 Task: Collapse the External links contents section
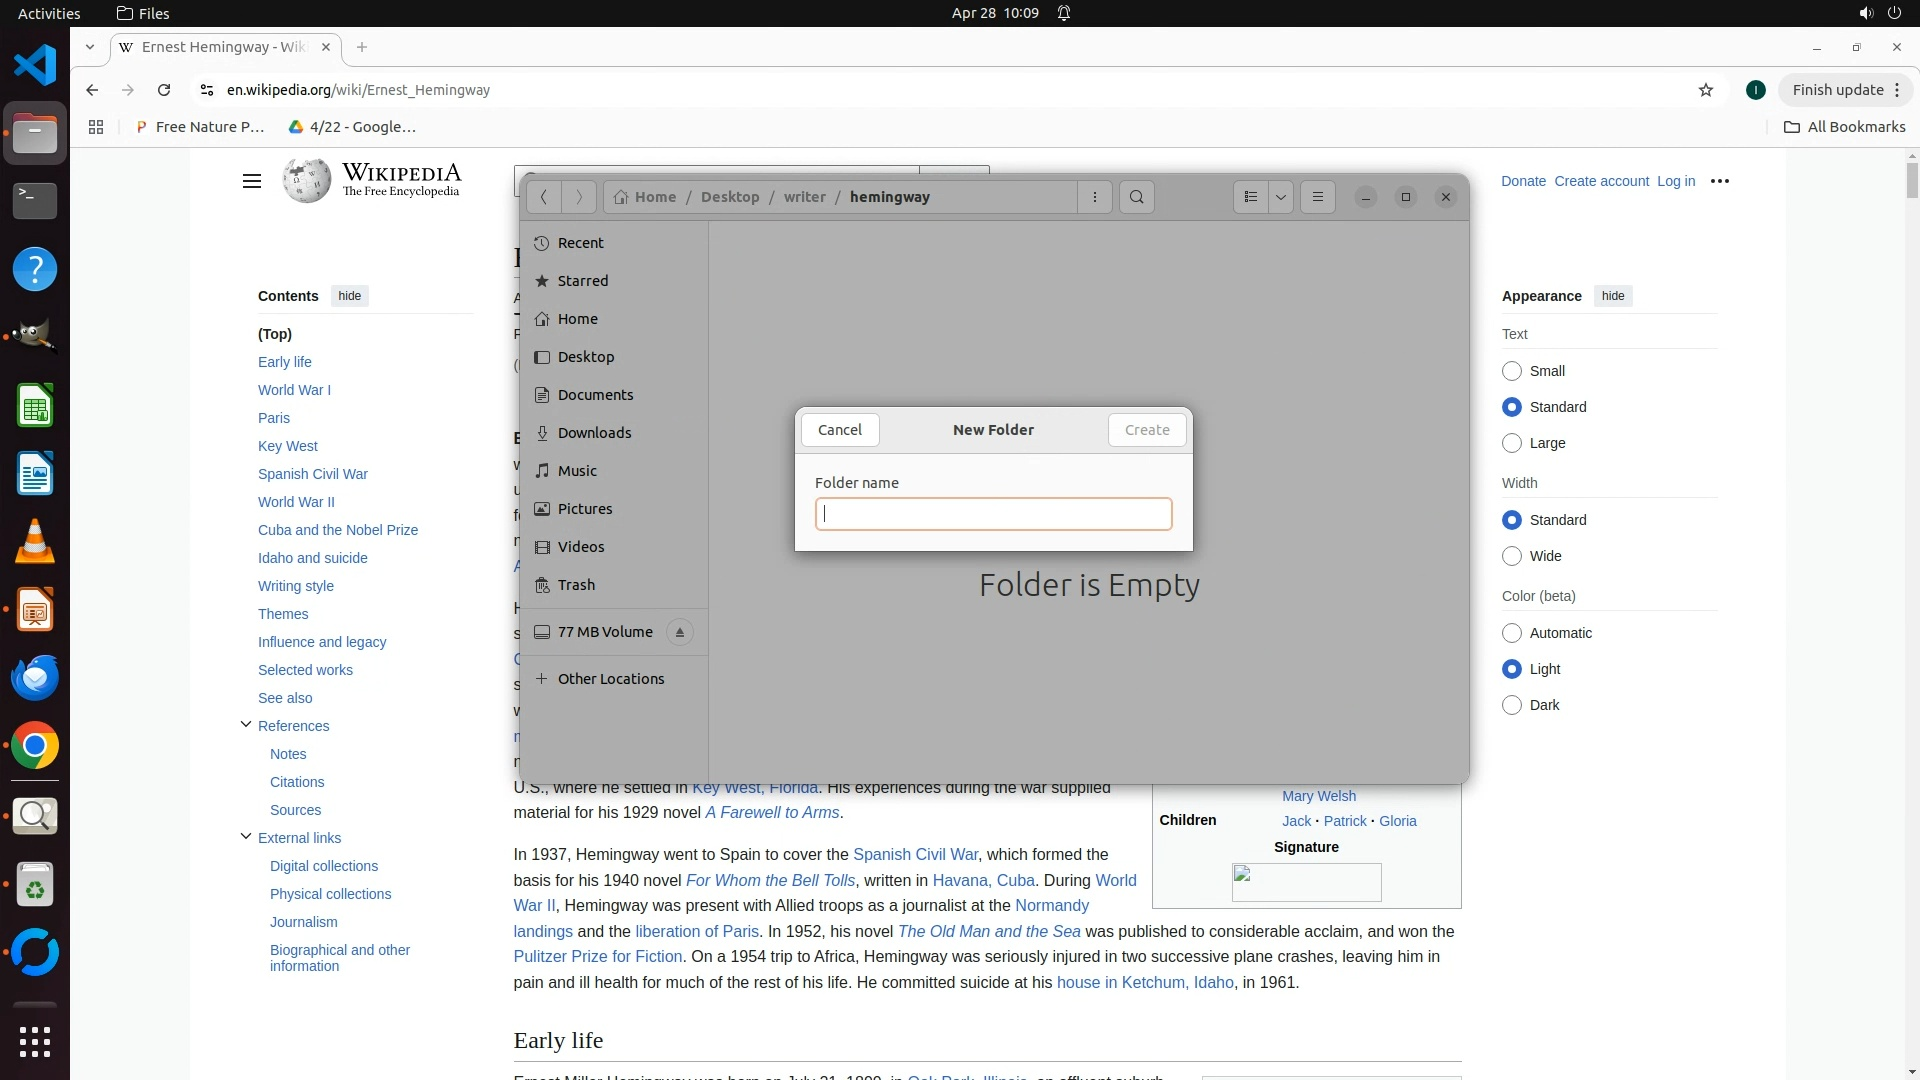246,837
